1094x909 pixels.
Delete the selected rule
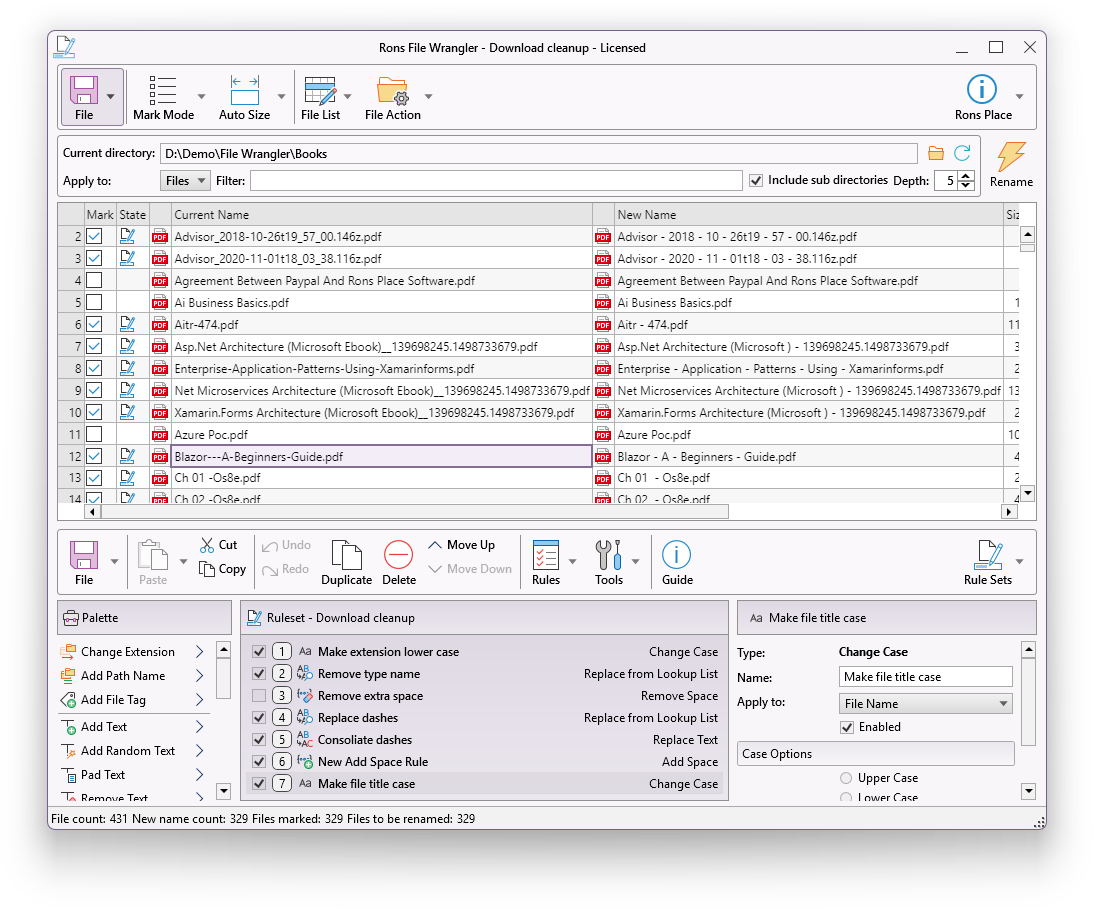point(398,562)
